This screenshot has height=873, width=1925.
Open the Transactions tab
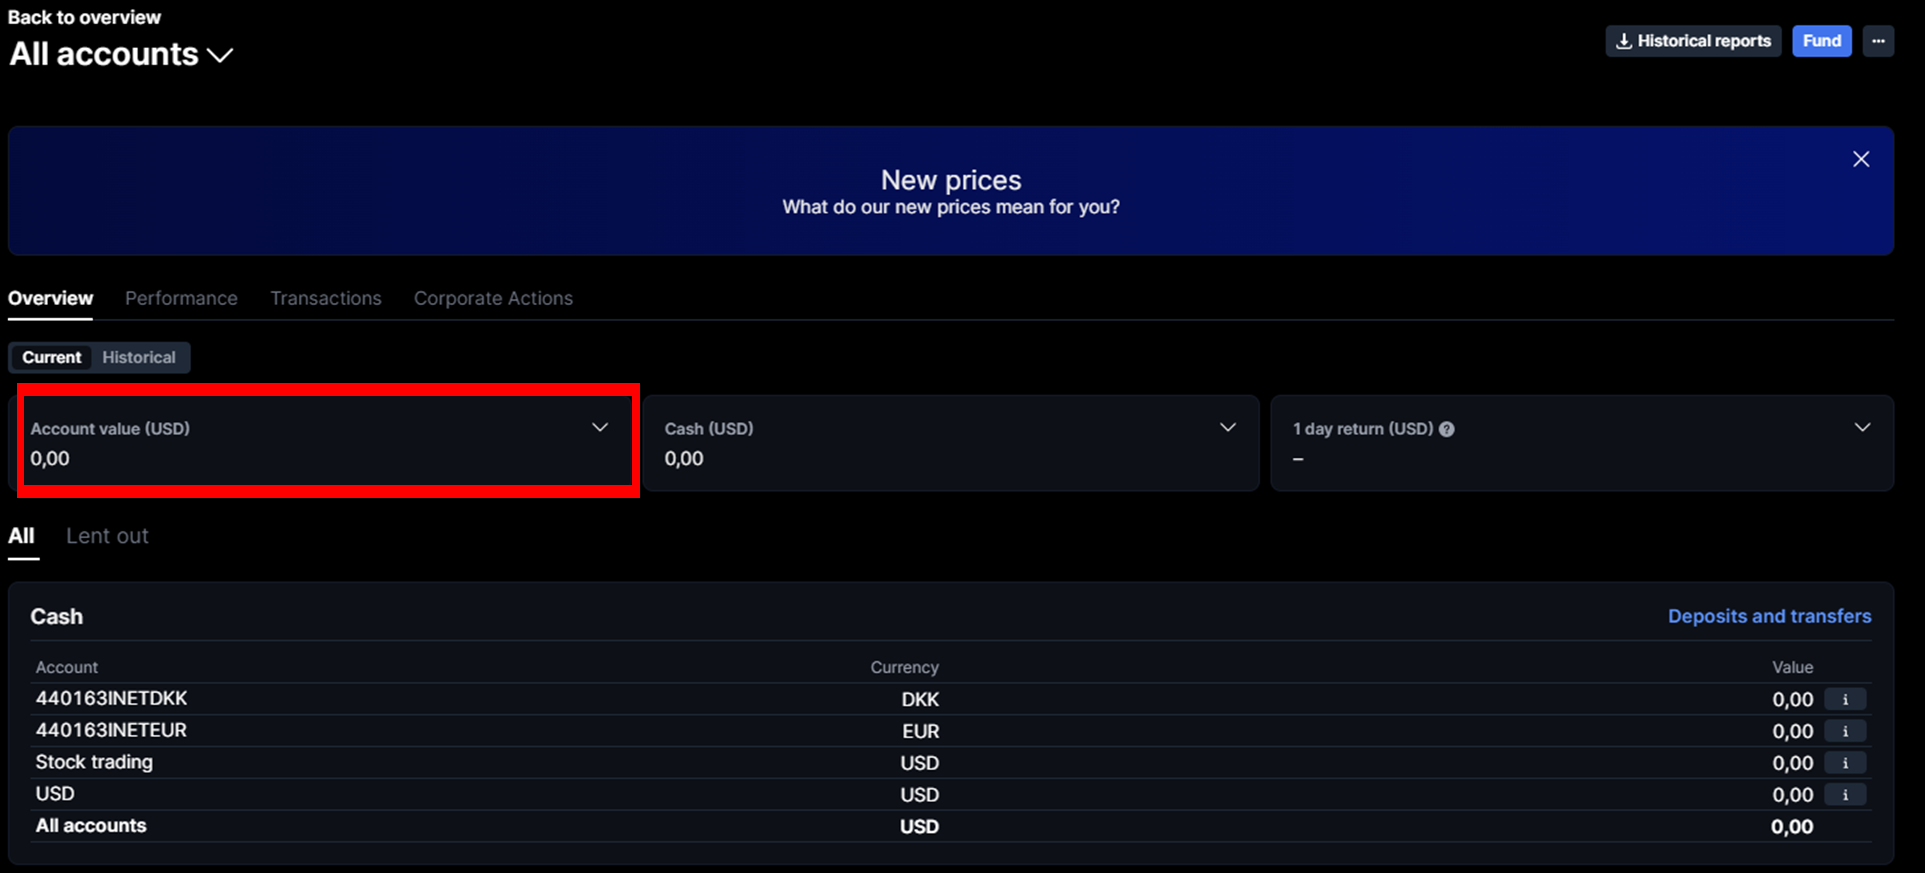coord(326,298)
